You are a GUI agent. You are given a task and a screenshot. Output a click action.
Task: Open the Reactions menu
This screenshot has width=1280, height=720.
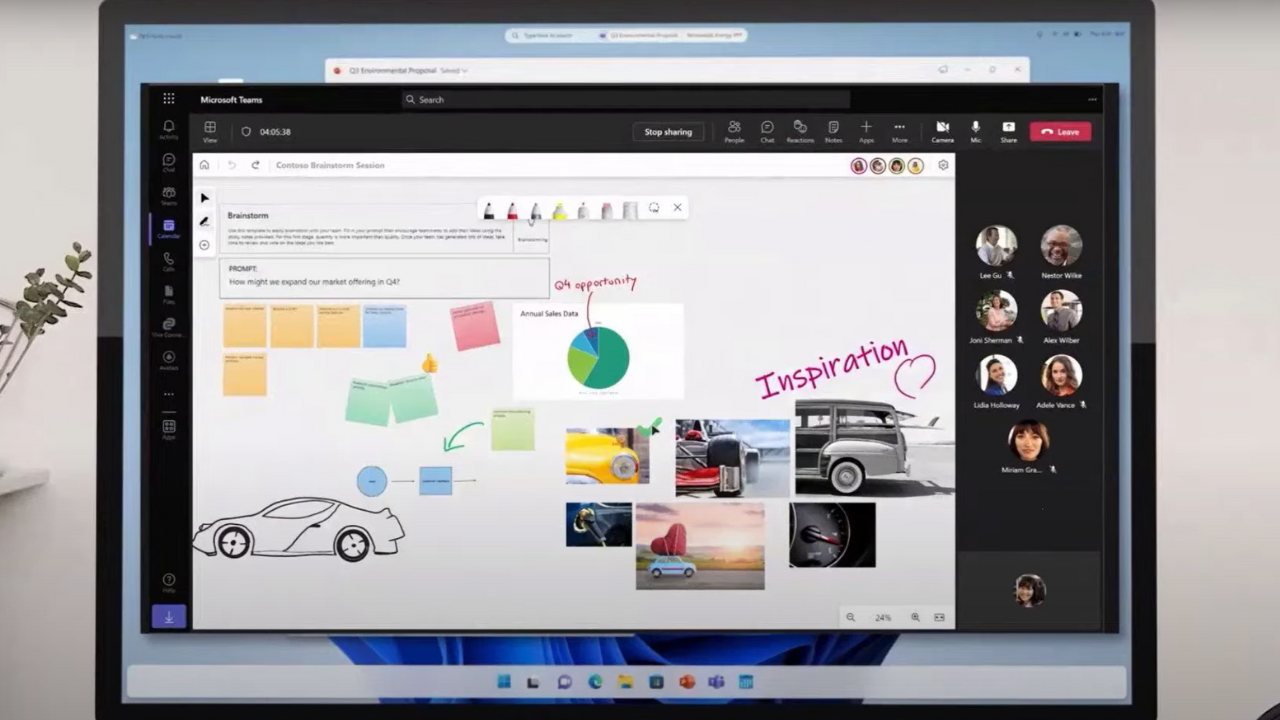(800, 131)
